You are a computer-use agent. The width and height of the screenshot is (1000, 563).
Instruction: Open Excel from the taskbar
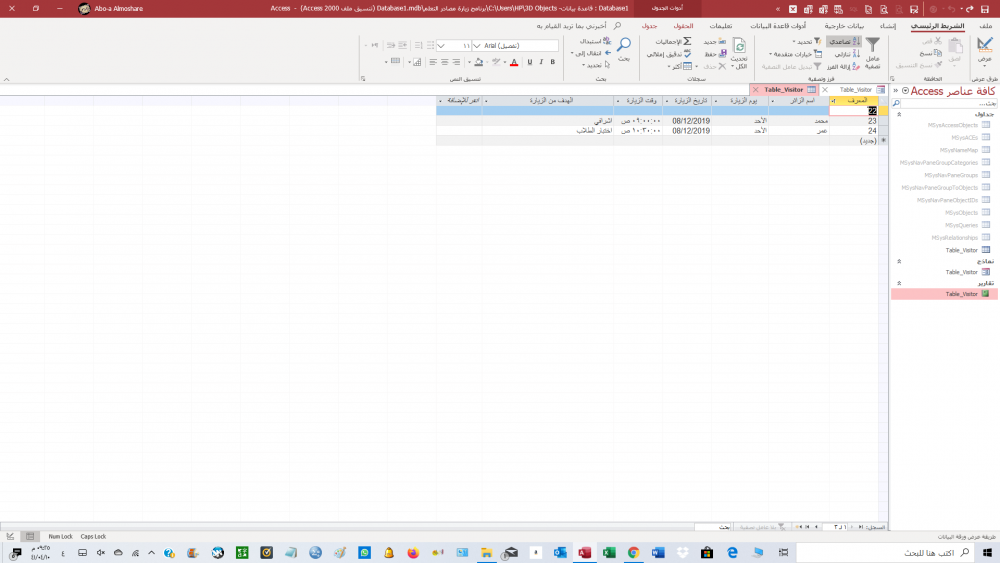(x=609, y=553)
